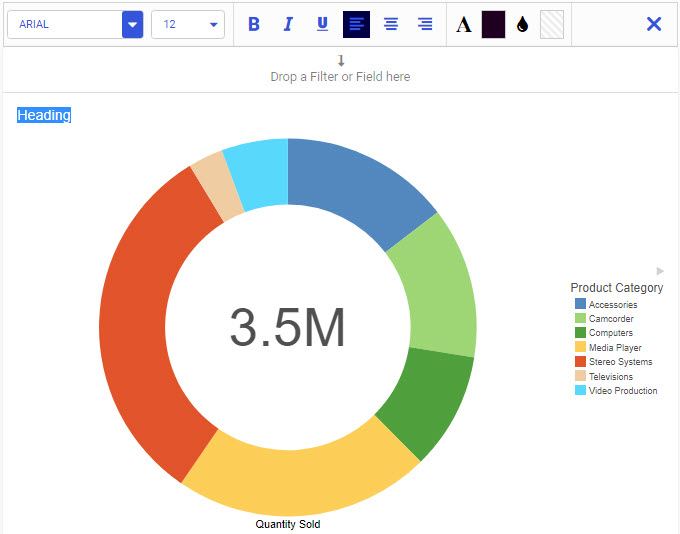Right align the heading text
Screen dimensions: 680x534
[425, 24]
